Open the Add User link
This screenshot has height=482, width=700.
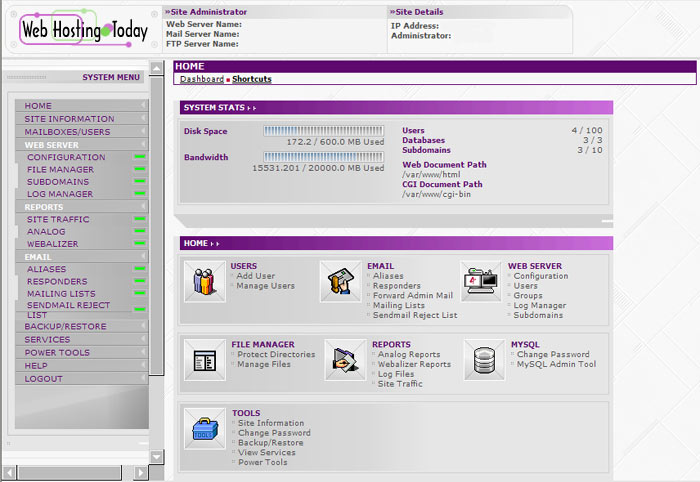[256, 276]
